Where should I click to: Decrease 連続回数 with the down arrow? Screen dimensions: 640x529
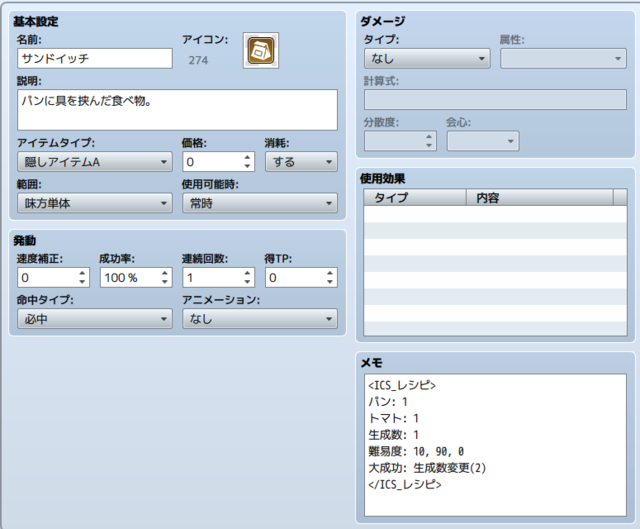click(x=247, y=282)
